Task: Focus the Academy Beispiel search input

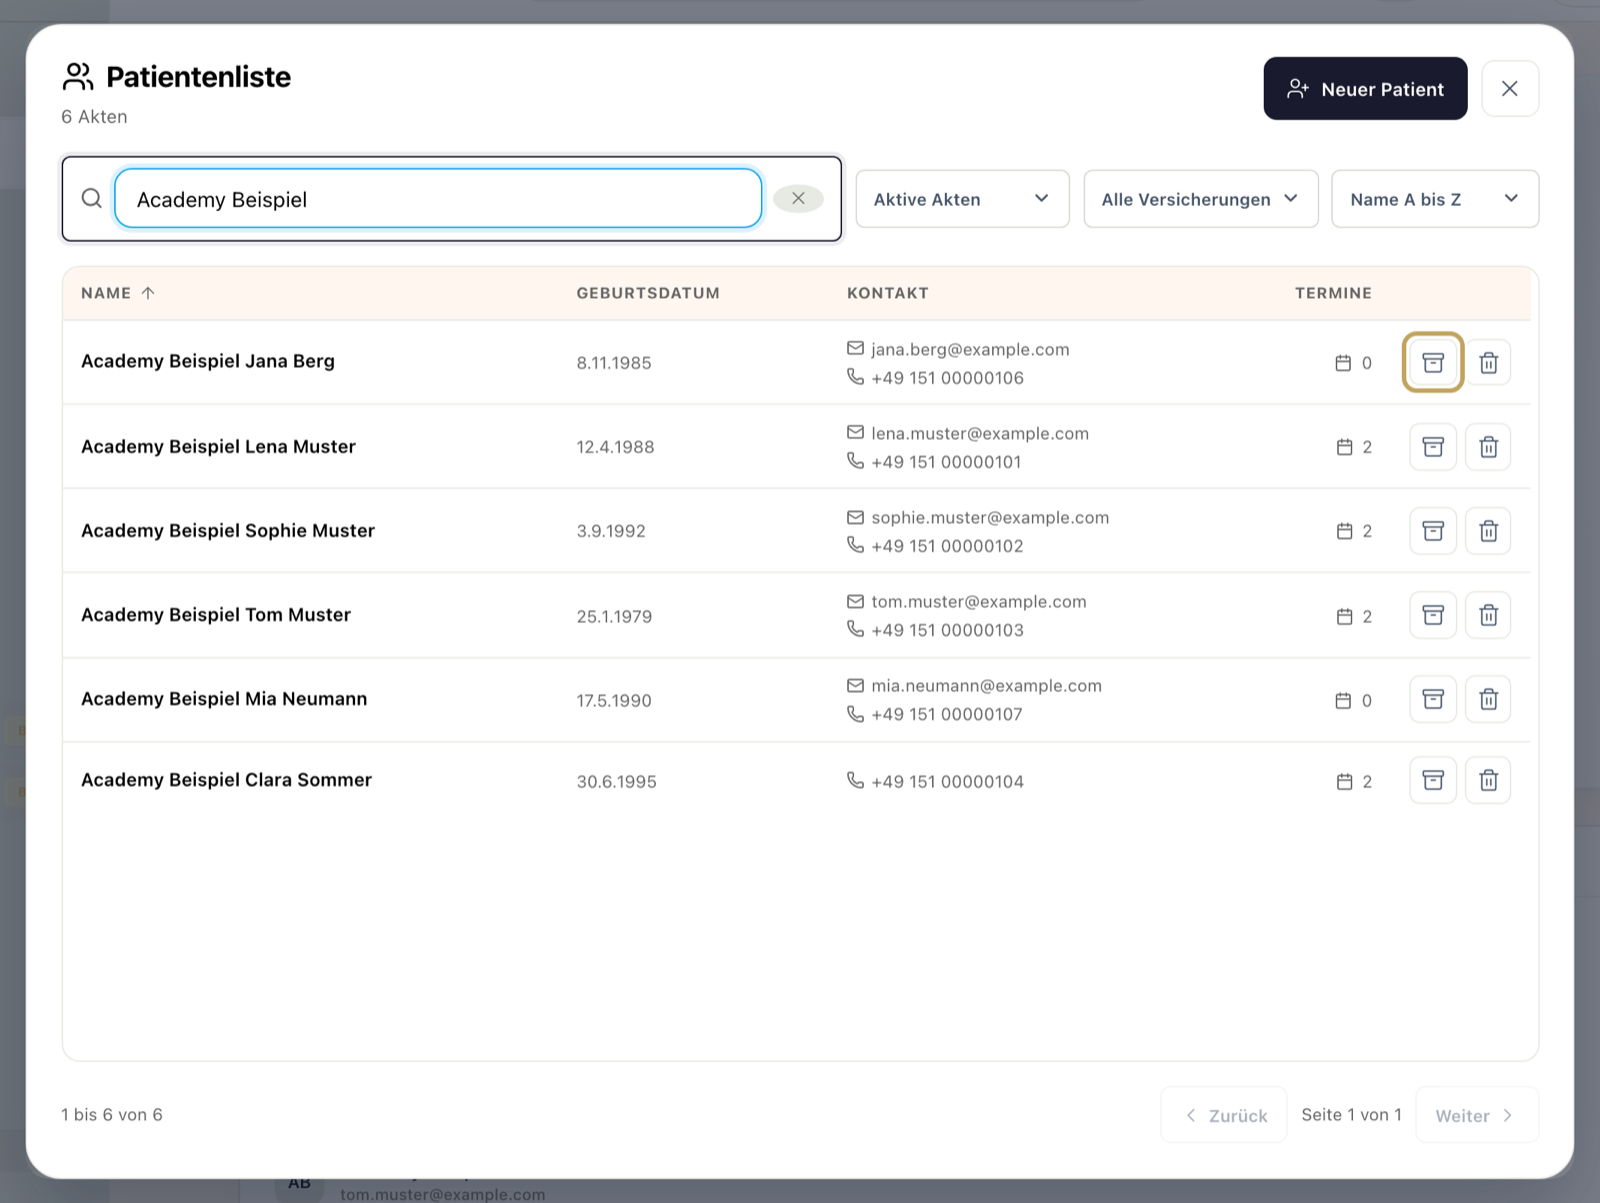Action: click(x=438, y=199)
